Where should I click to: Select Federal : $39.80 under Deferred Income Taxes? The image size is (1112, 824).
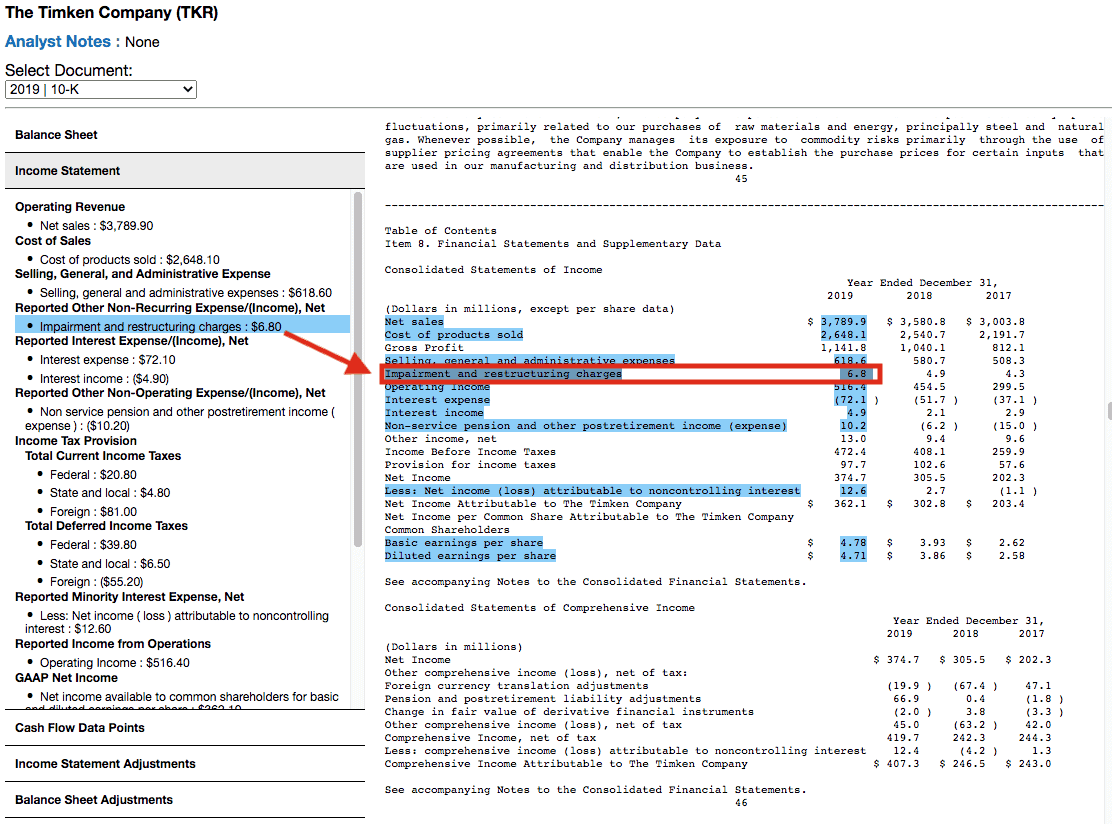pos(93,545)
